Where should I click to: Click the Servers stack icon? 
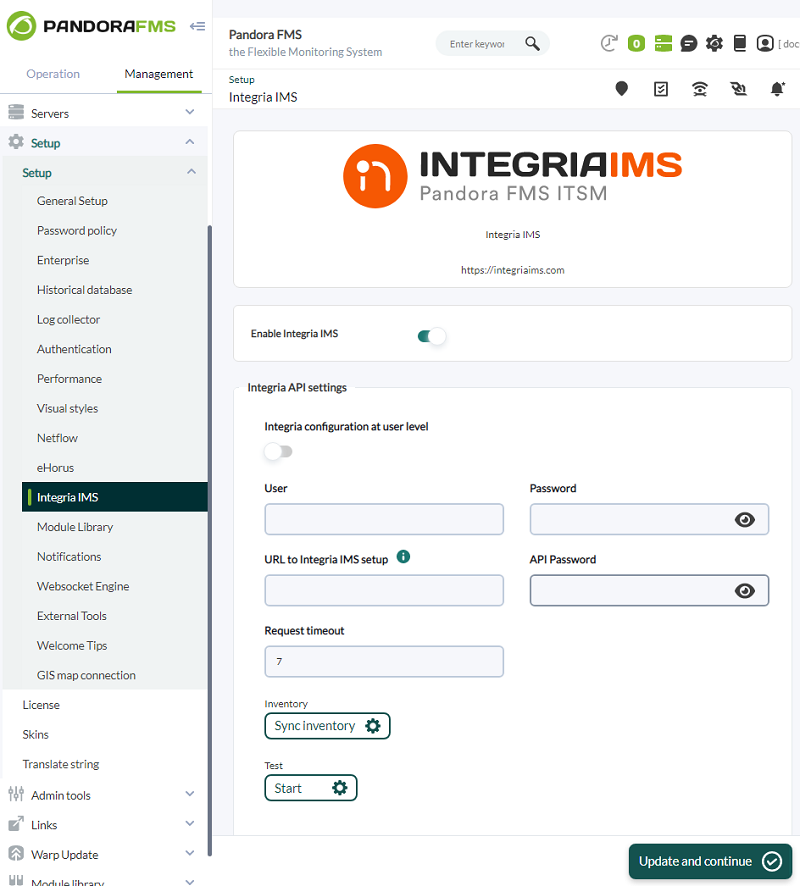tap(16, 112)
